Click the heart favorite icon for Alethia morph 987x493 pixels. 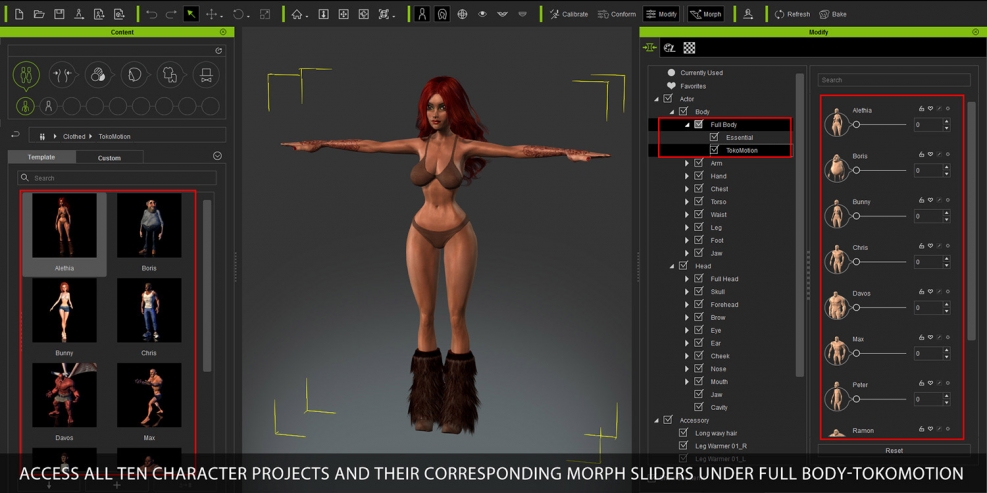[930, 109]
